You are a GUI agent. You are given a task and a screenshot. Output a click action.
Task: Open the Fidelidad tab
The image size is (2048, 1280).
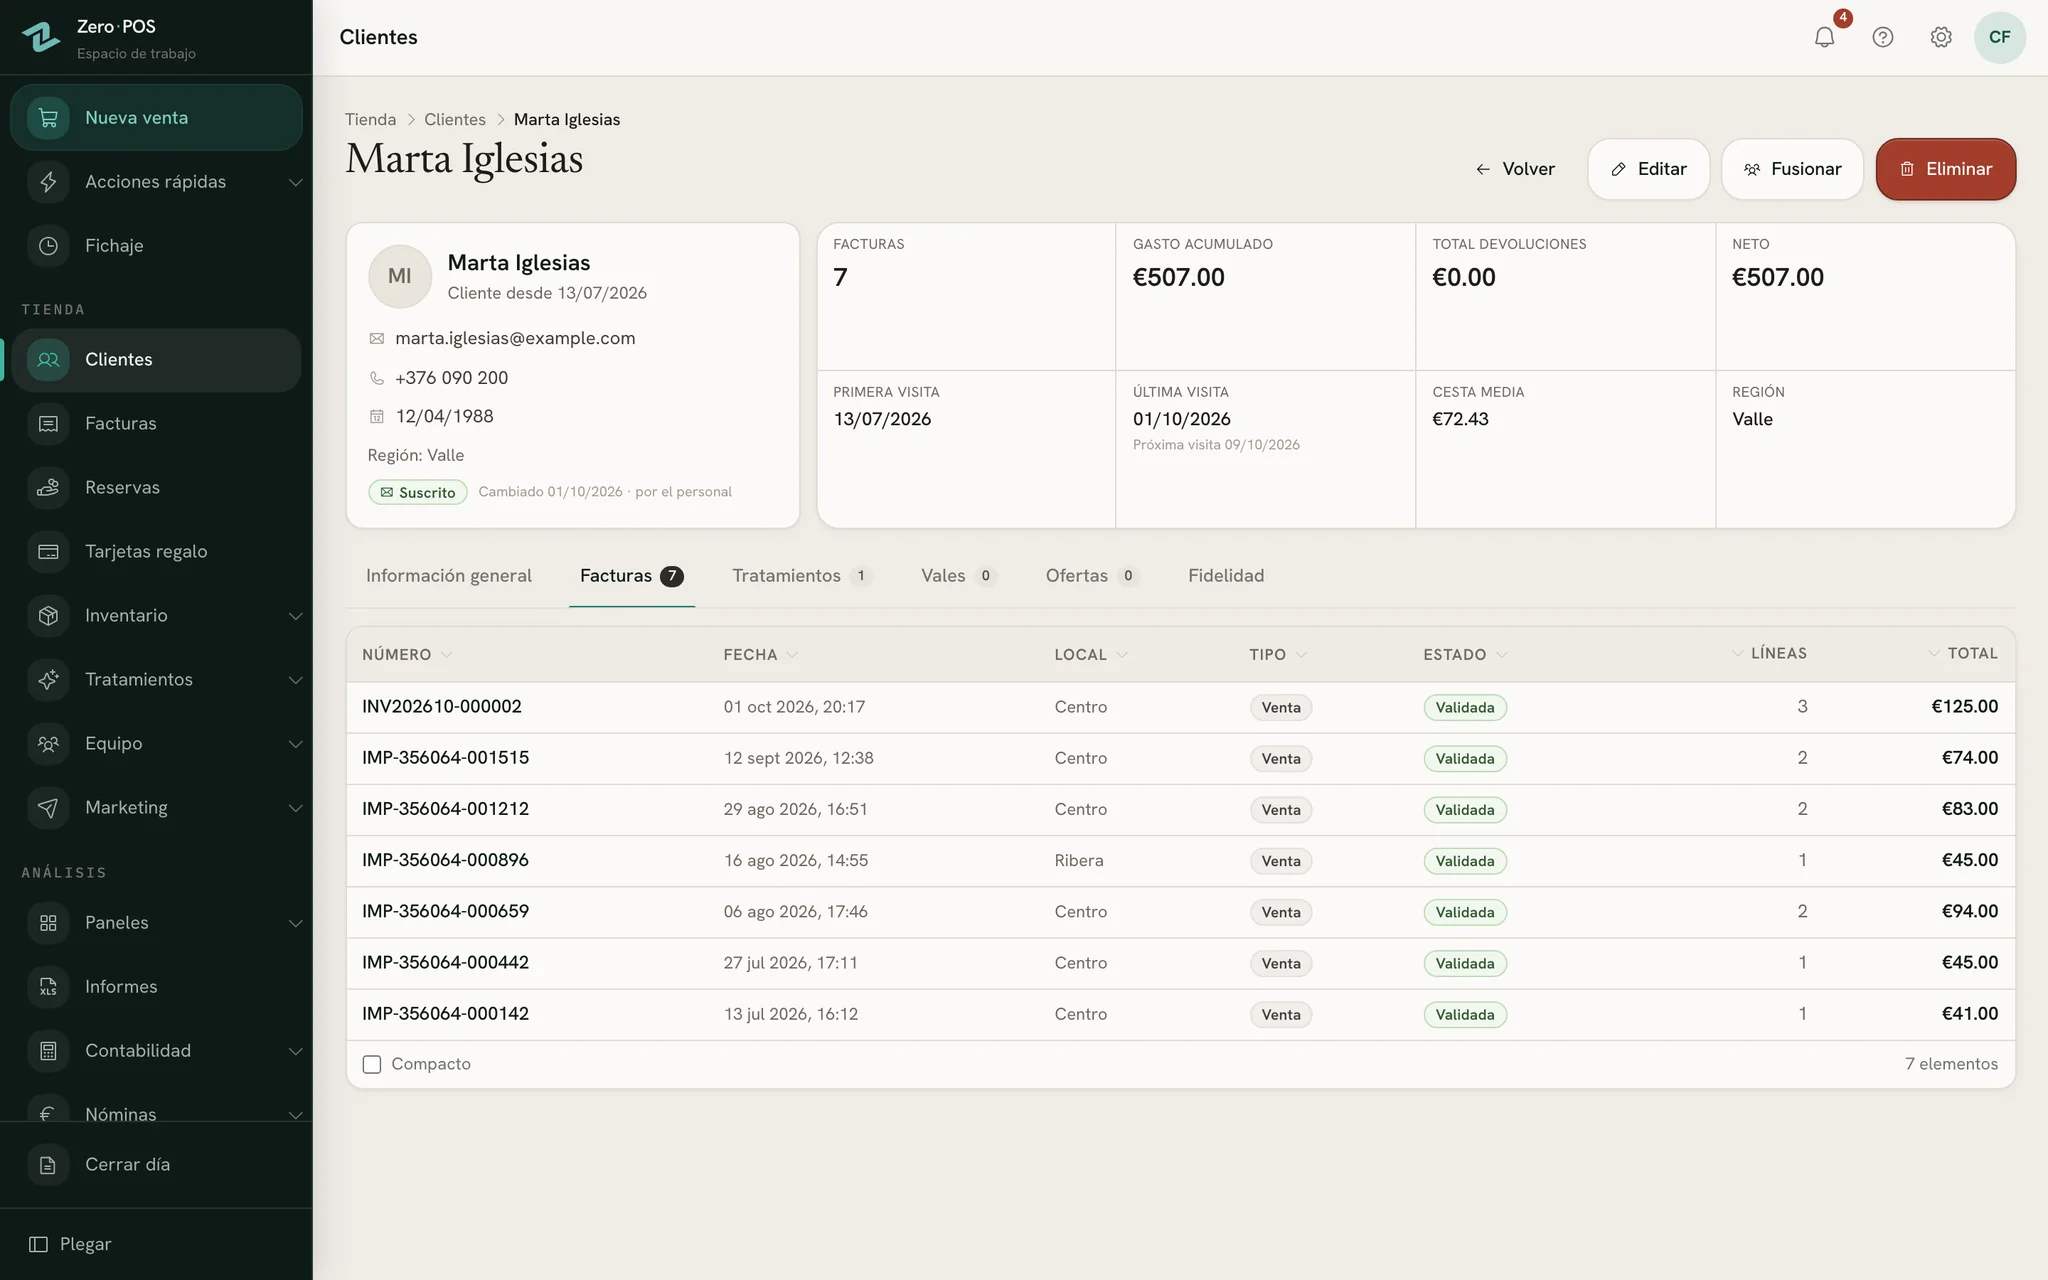(x=1226, y=576)
